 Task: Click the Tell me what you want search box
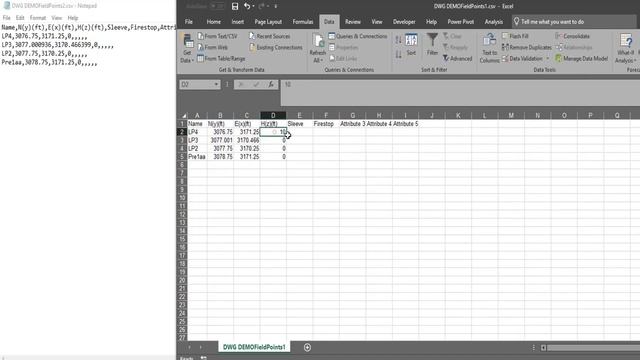(573, 22)
